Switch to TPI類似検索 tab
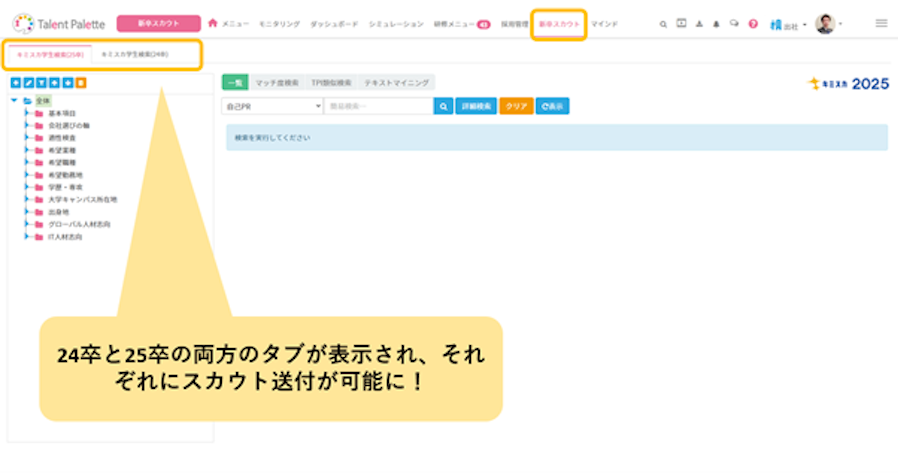 point(331,82)
